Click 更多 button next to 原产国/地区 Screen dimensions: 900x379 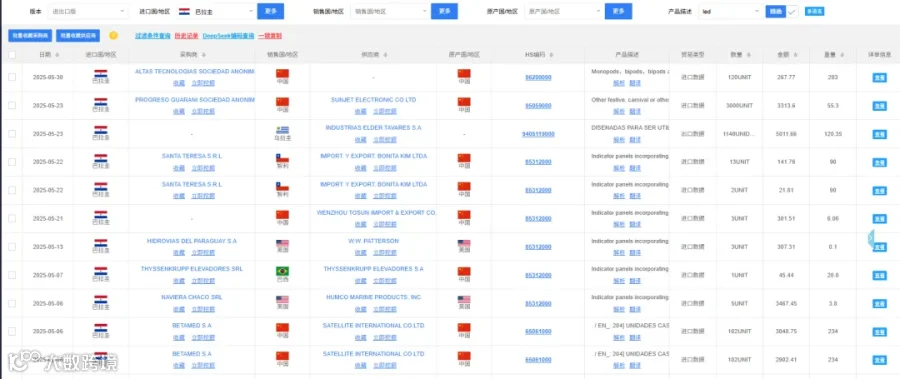[x=618, y=11]
